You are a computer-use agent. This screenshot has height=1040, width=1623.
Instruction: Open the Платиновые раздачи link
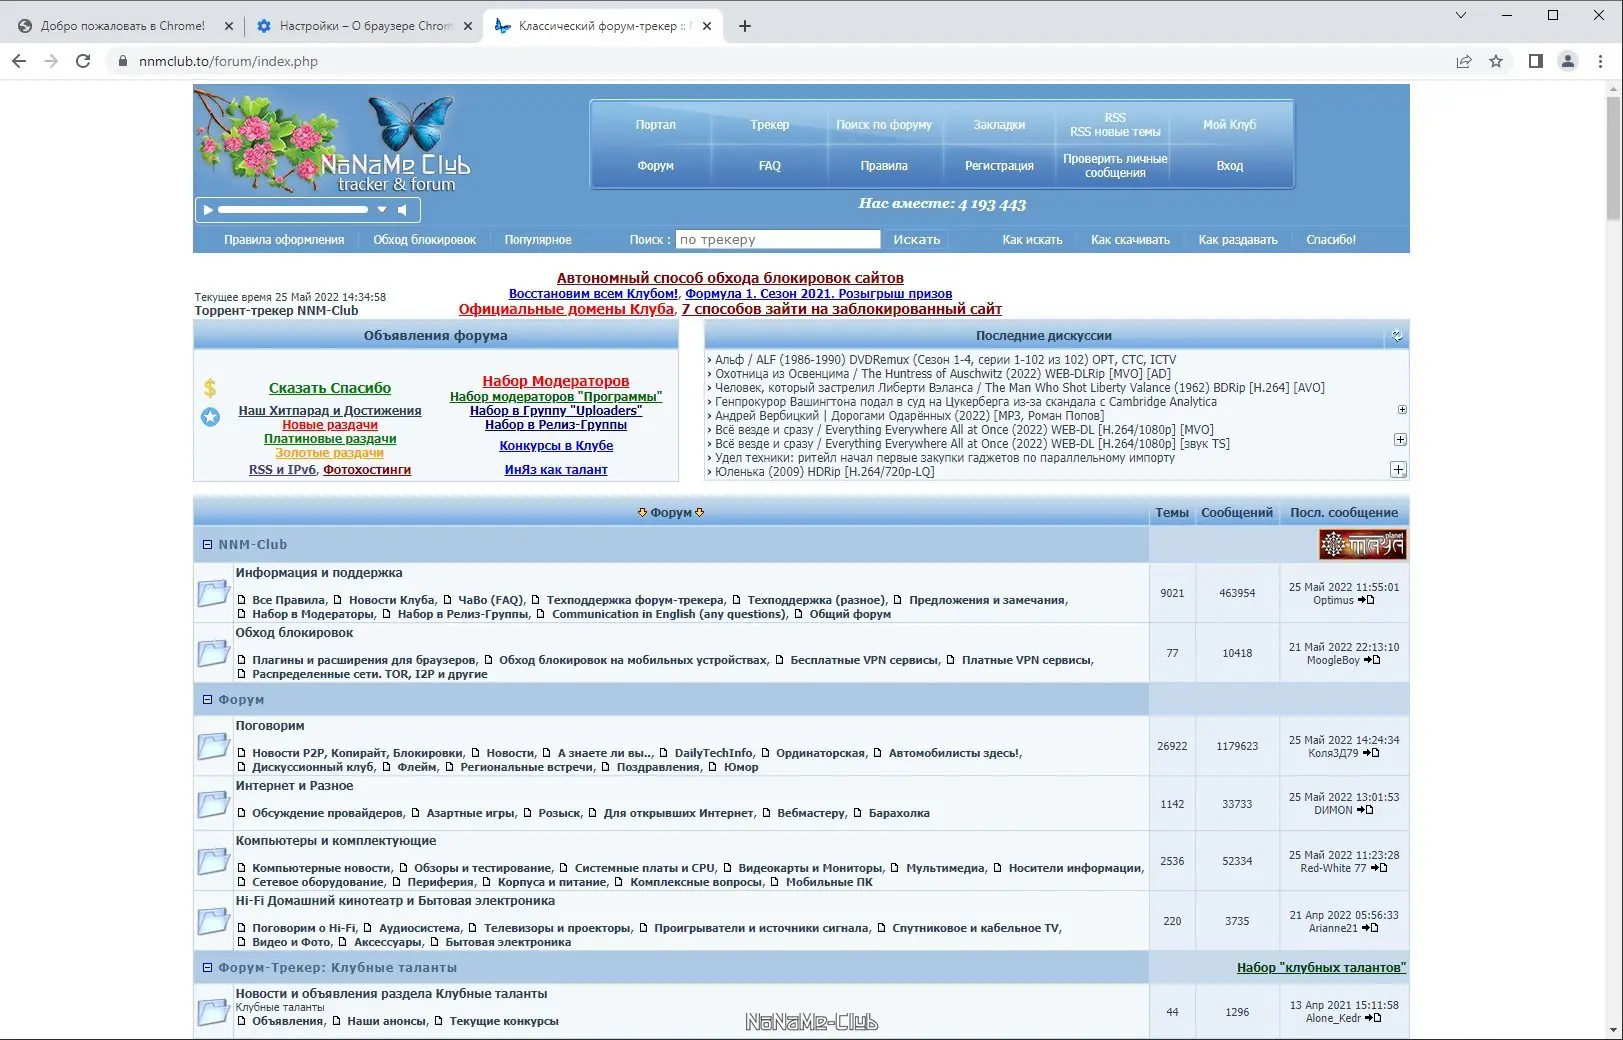(x=330, y=439)
